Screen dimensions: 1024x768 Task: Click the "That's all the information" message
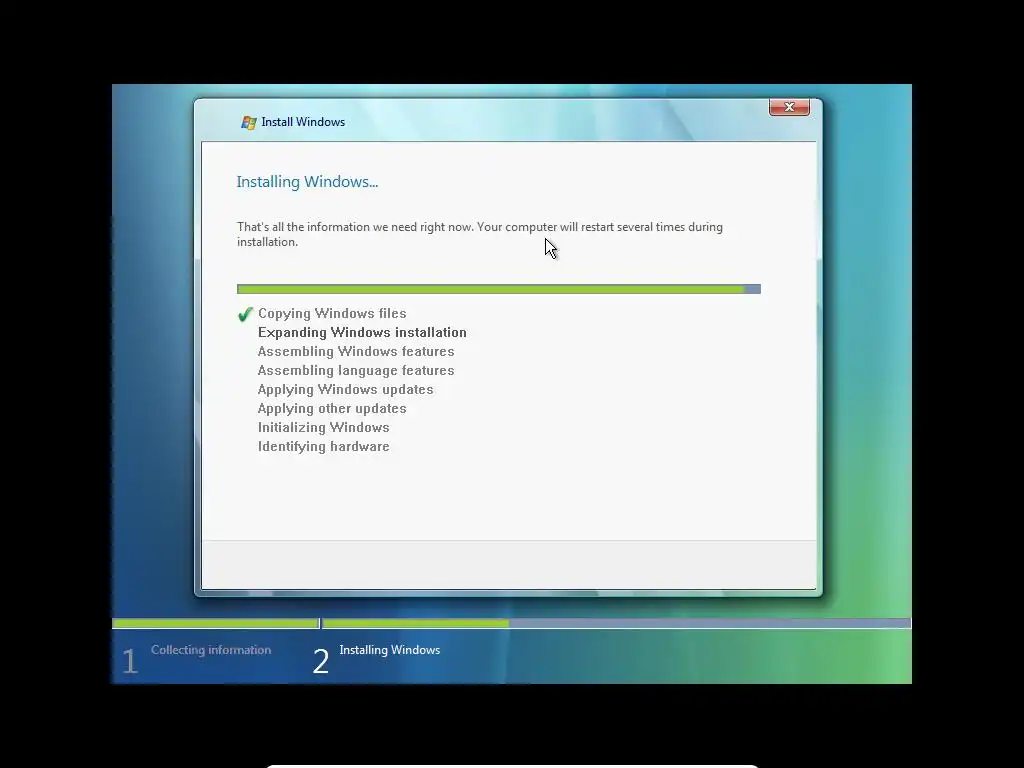pyautogui.click(x=479, y=234)
